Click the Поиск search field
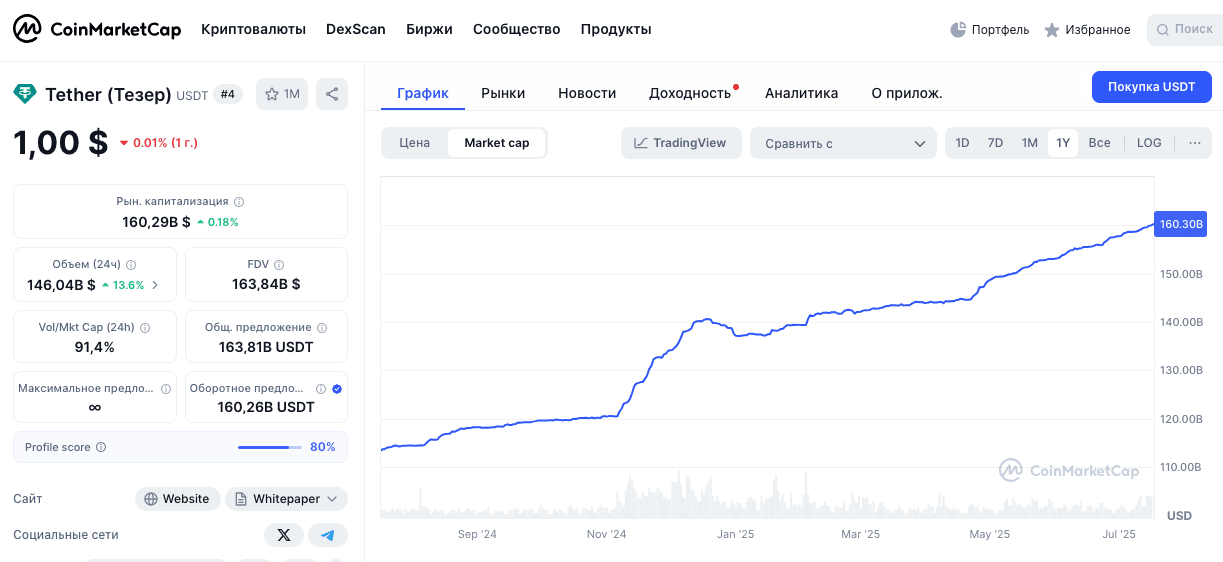This screenshot has height=562, width=1223. tap(1185, 29)
